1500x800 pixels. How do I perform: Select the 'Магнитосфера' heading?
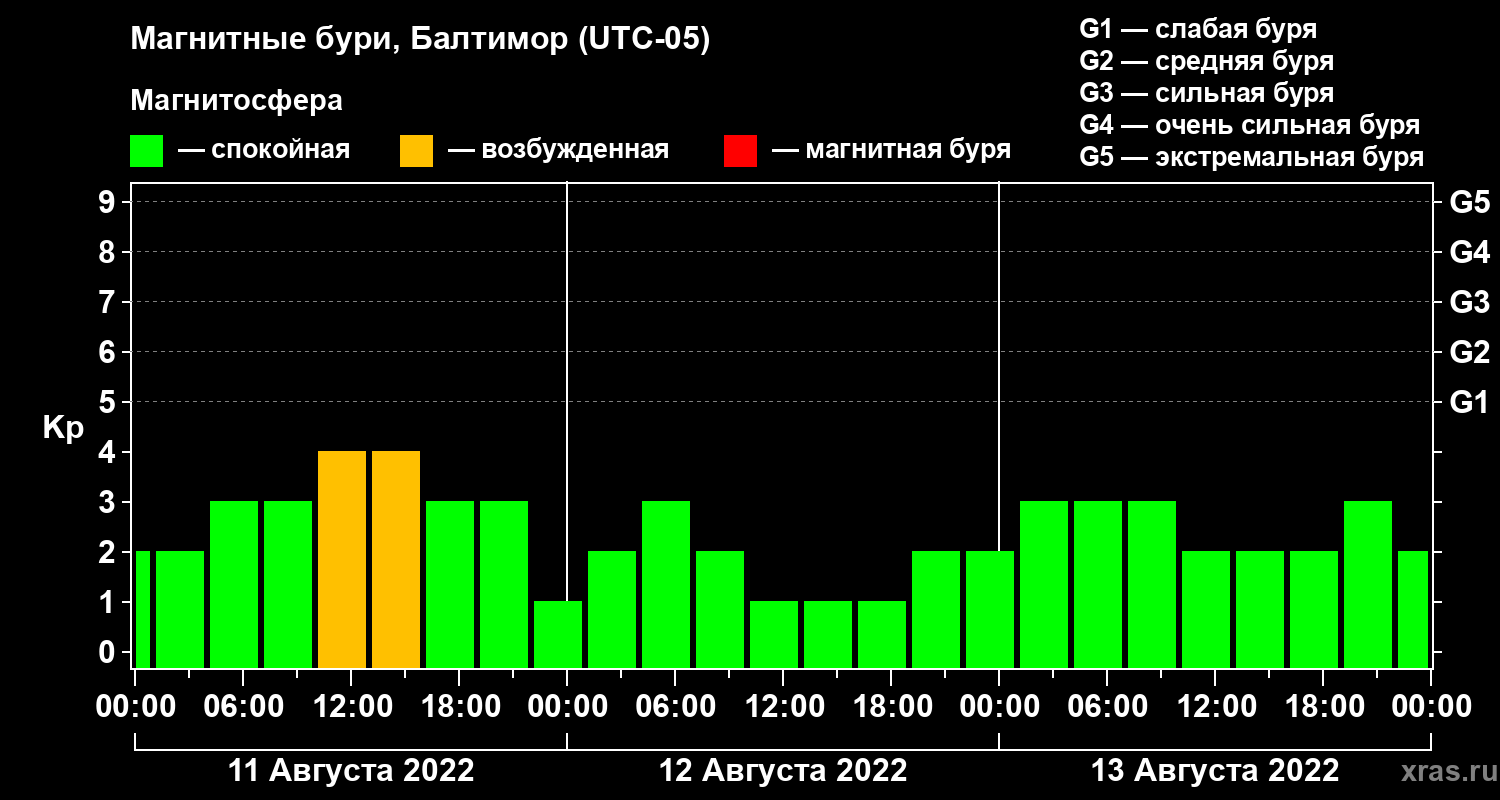coord(236,101)
